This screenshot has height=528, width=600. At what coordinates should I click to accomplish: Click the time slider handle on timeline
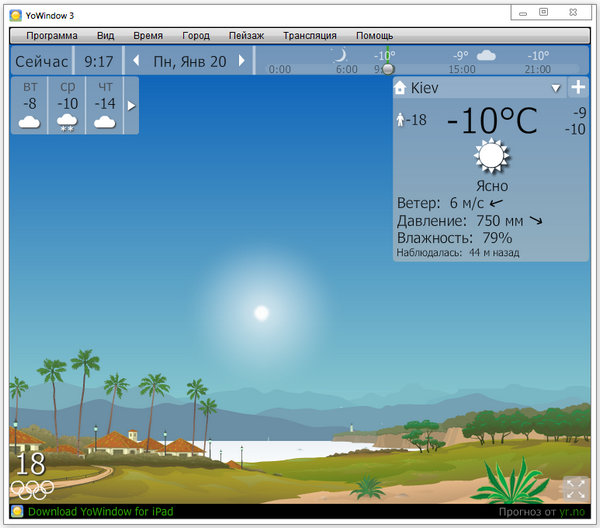coord(386,68)
